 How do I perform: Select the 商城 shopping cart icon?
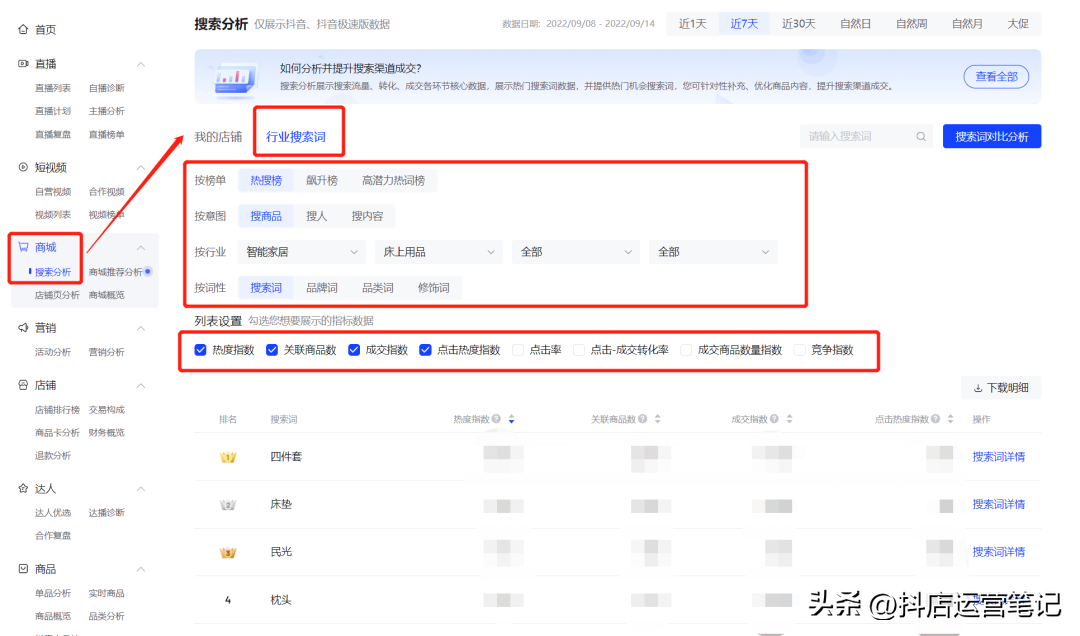(x=23, y=247)
